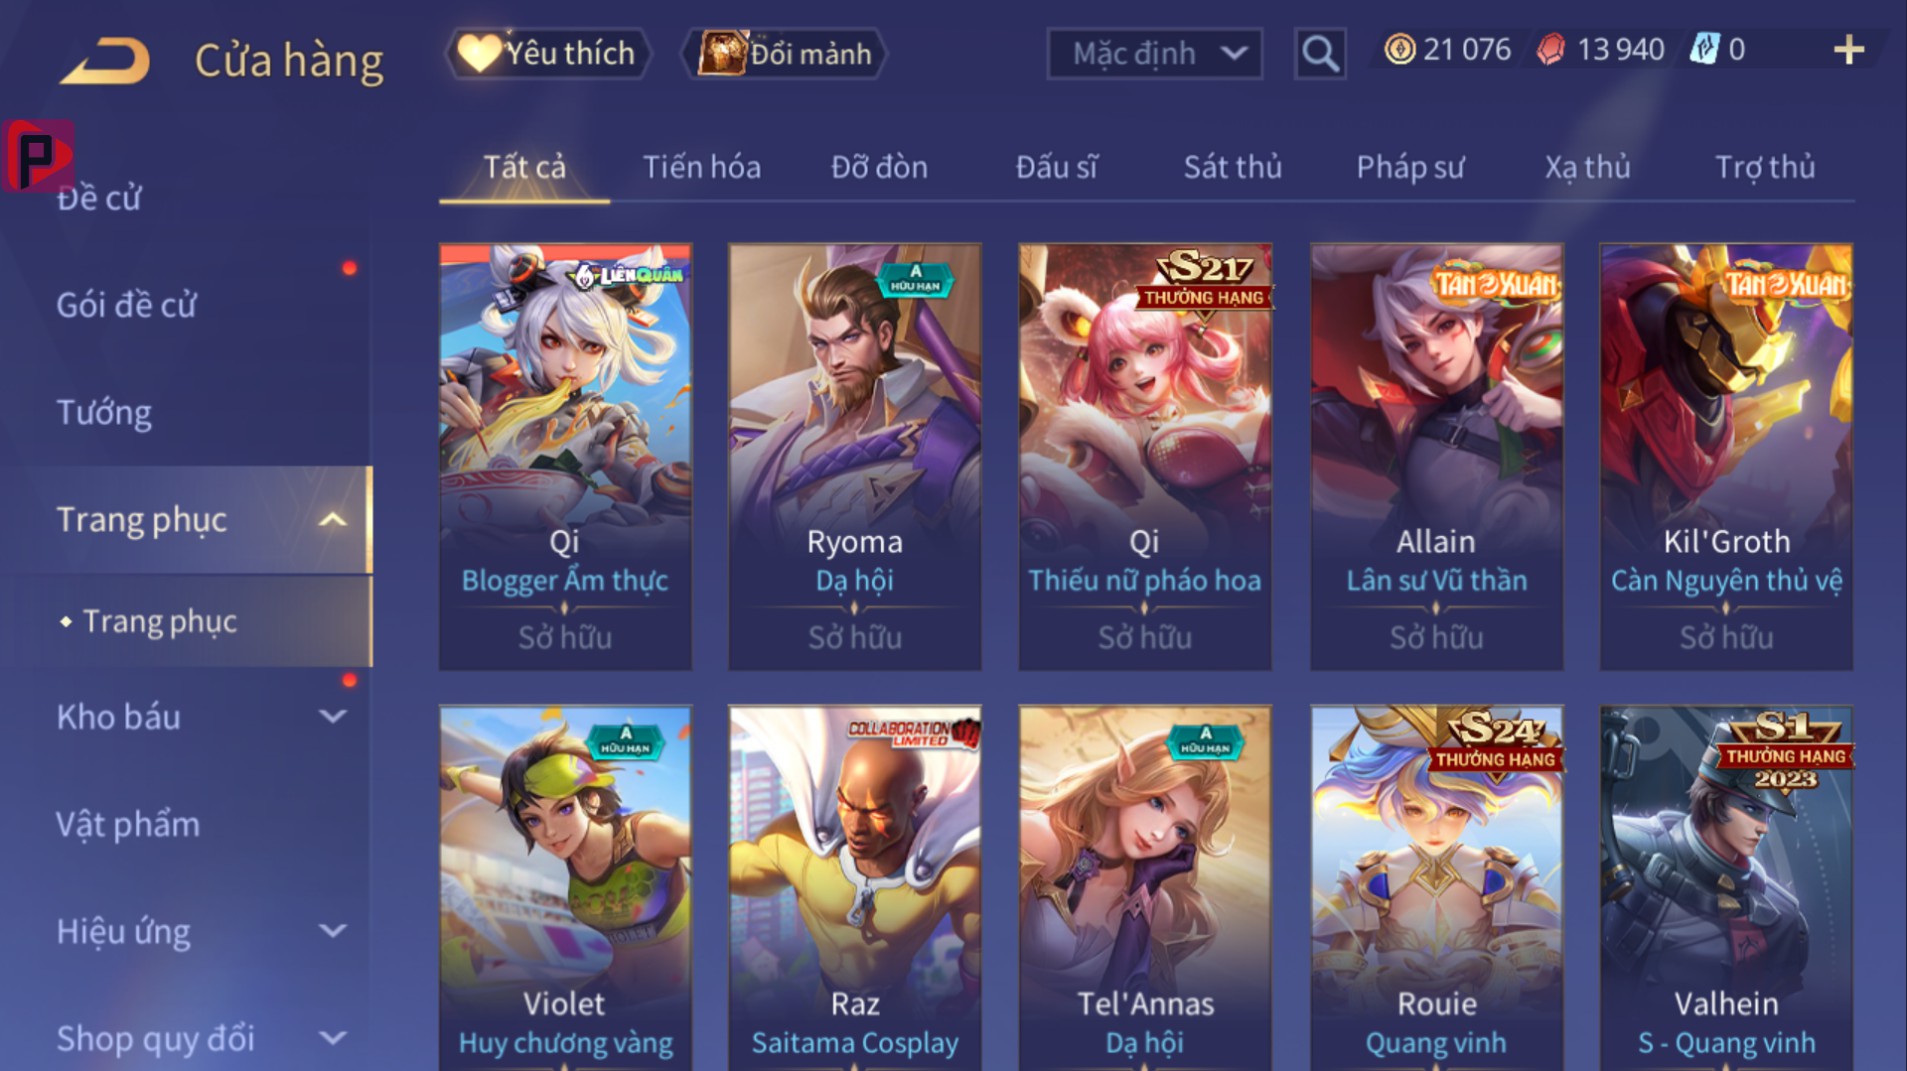Tap the red ruby currency icon
Viewport: 1907px width, 1071px height.
(1551, 49)
